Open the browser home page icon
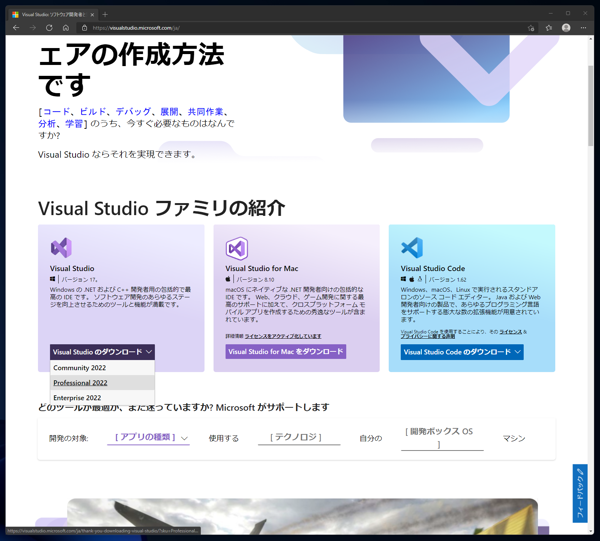Viewport: 600px width, 541px height. 66,28
